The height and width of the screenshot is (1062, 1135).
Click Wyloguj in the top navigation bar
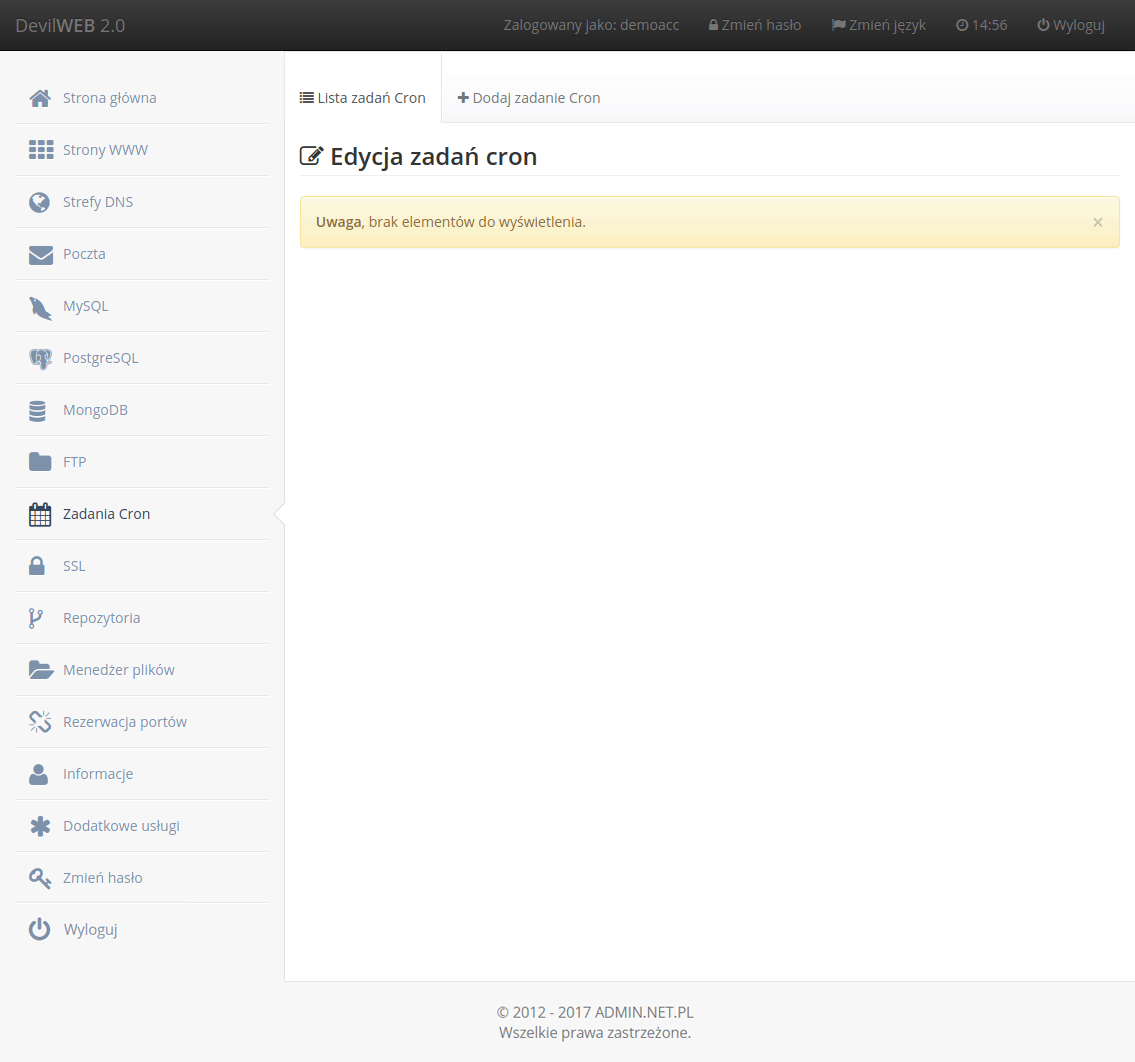coord(1070,25)
